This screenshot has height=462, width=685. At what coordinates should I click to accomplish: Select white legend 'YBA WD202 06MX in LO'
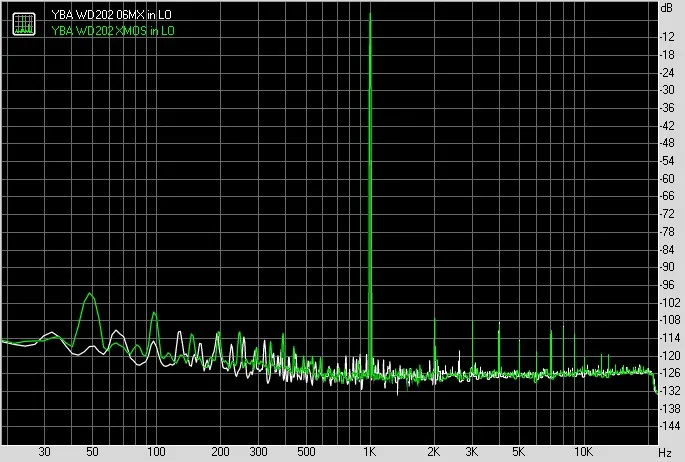[x=111, y=15]
